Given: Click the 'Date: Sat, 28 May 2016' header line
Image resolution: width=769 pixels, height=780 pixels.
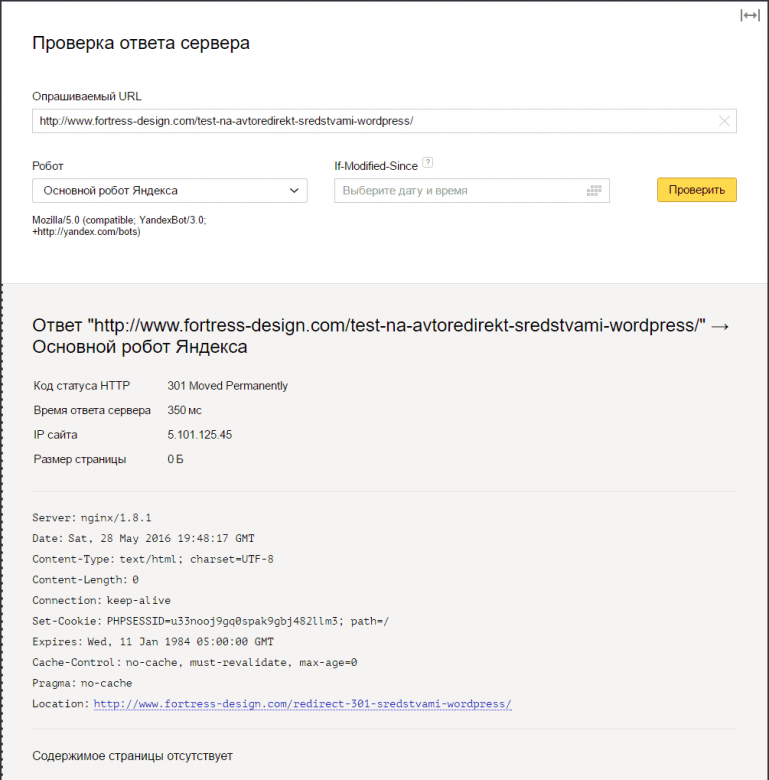Looking at the screenshot, I should tap(143, 538).
